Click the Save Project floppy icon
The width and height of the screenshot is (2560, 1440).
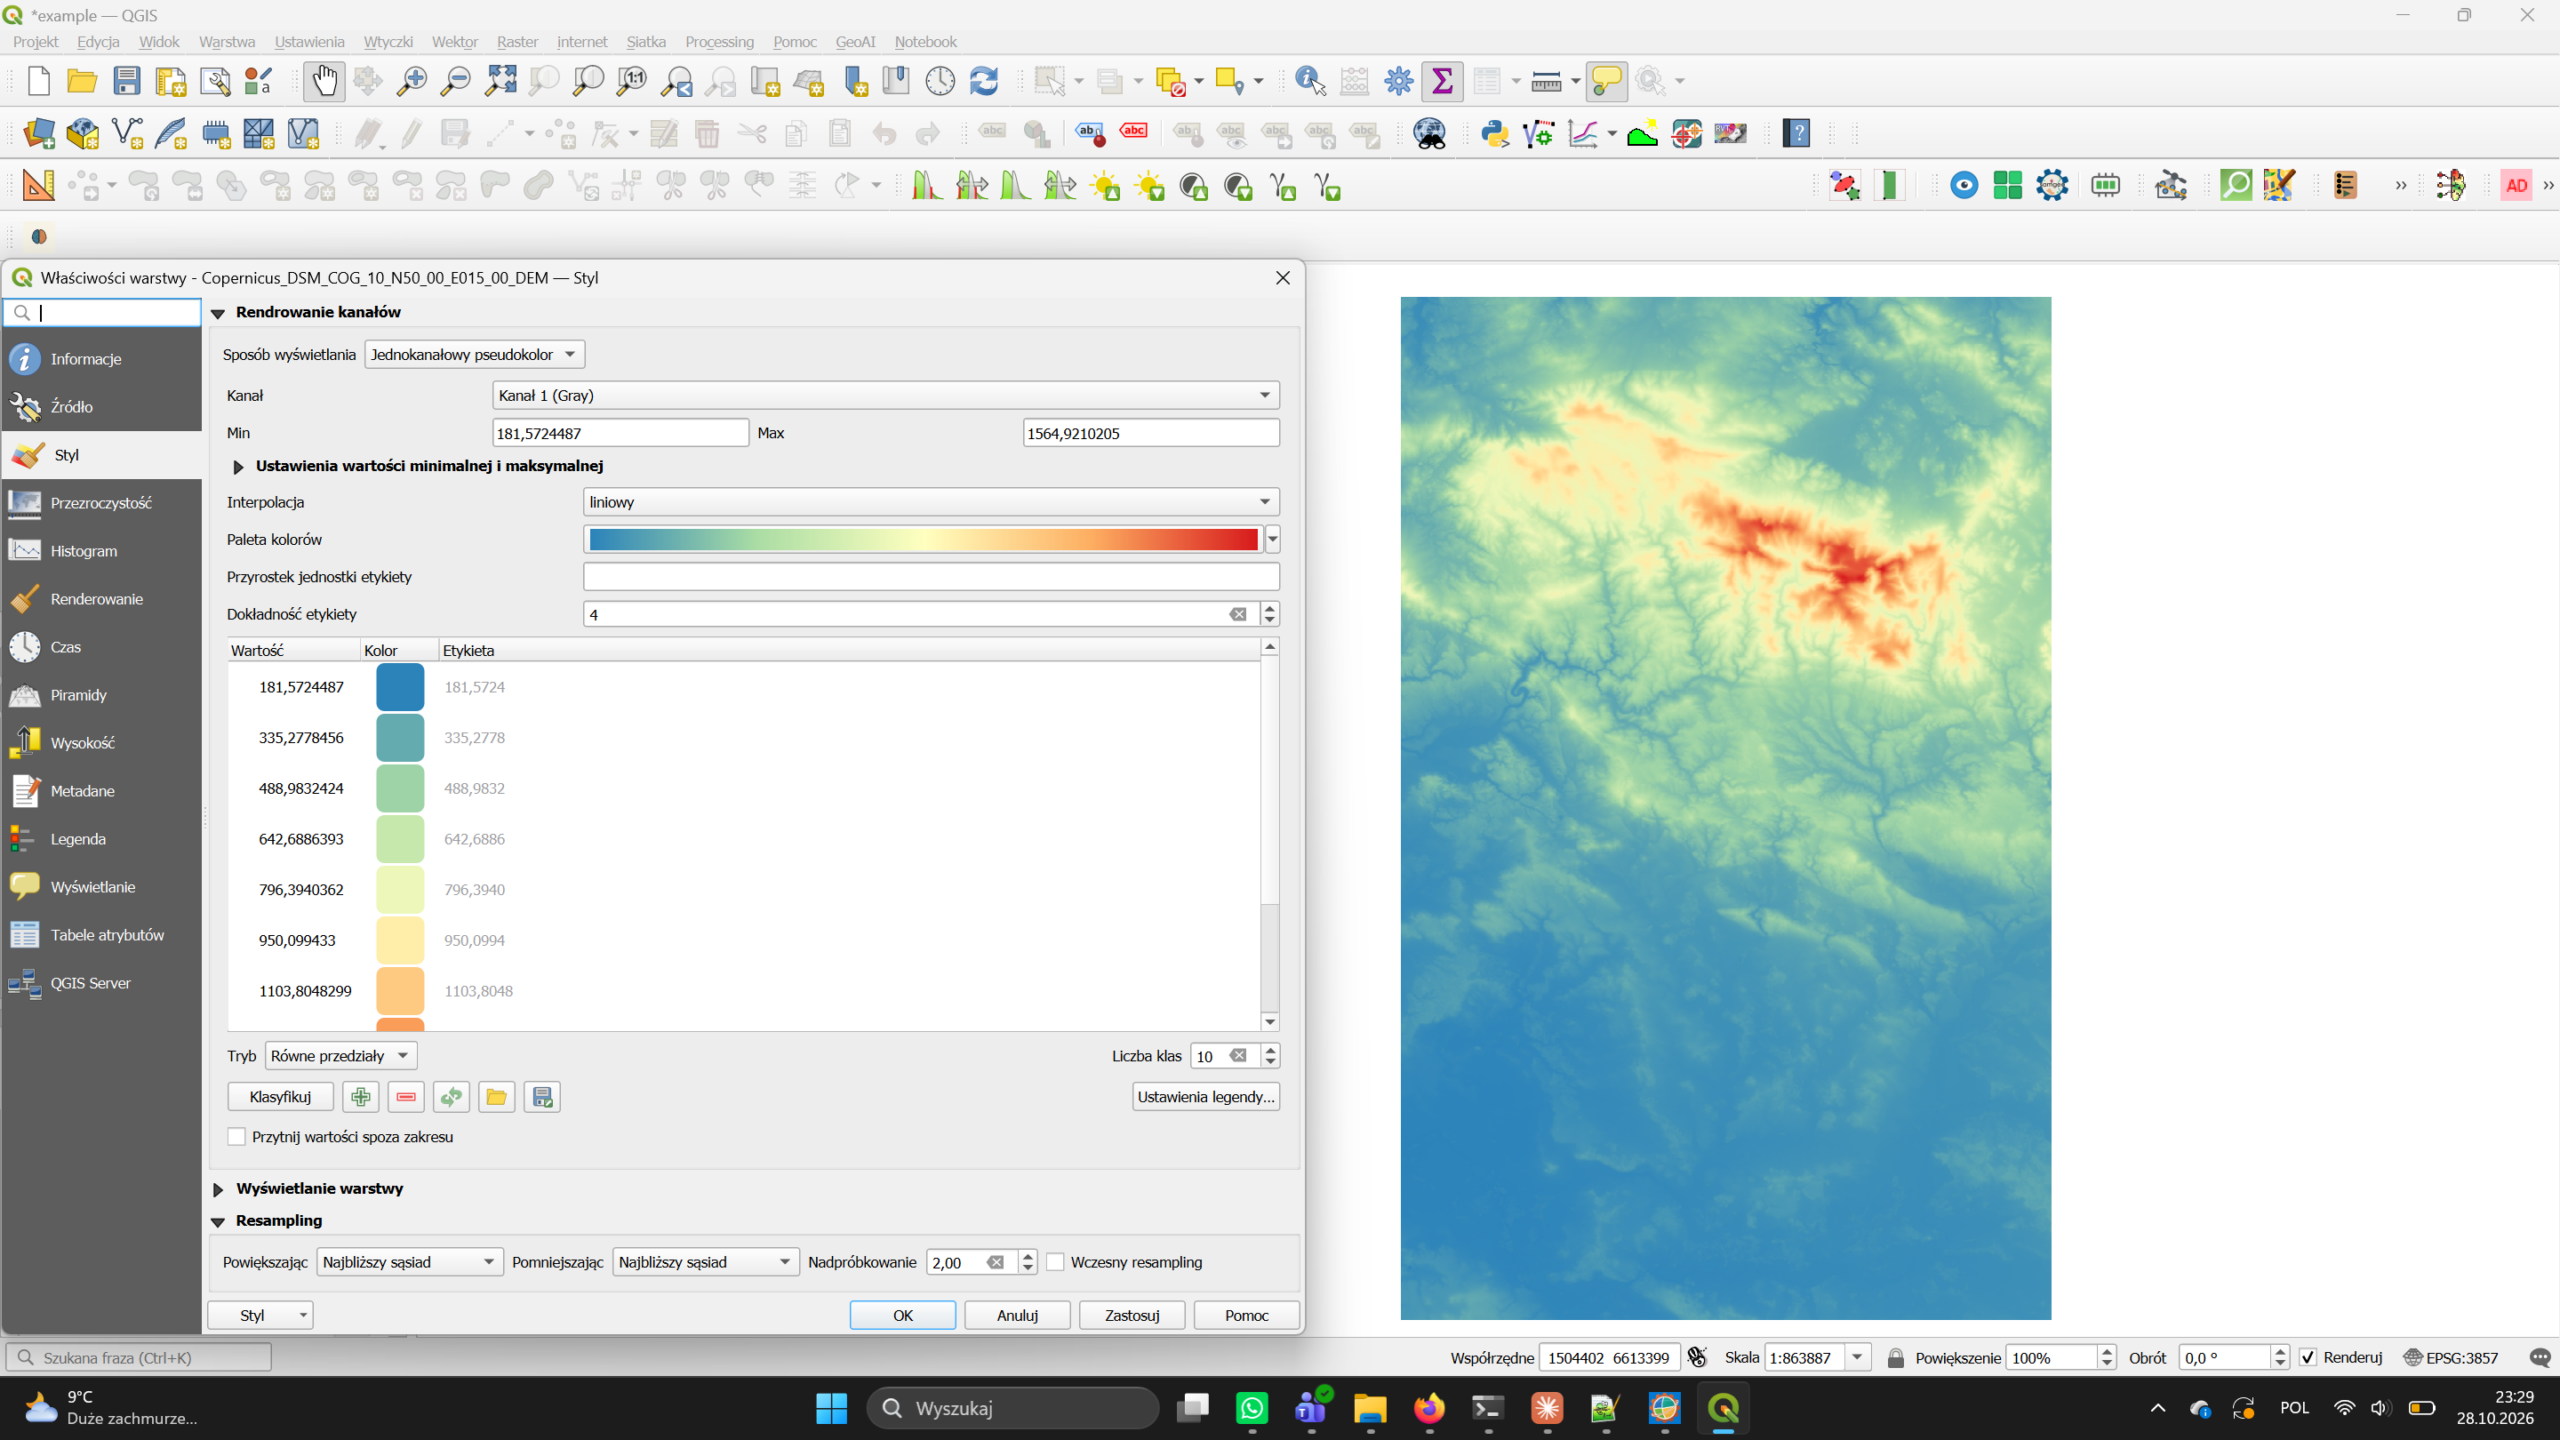pyautogui.click(x=126, y=81)
